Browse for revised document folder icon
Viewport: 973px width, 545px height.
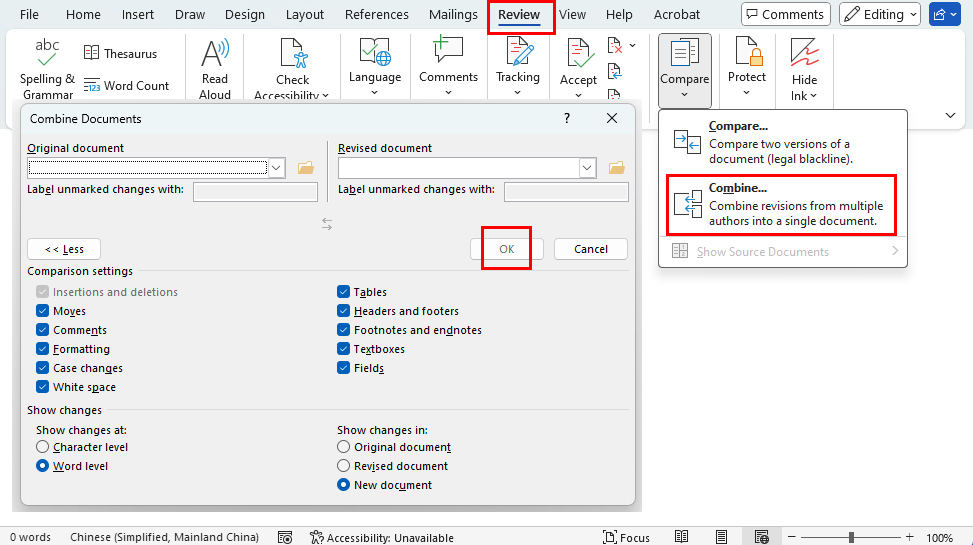[x=617, y=168]
